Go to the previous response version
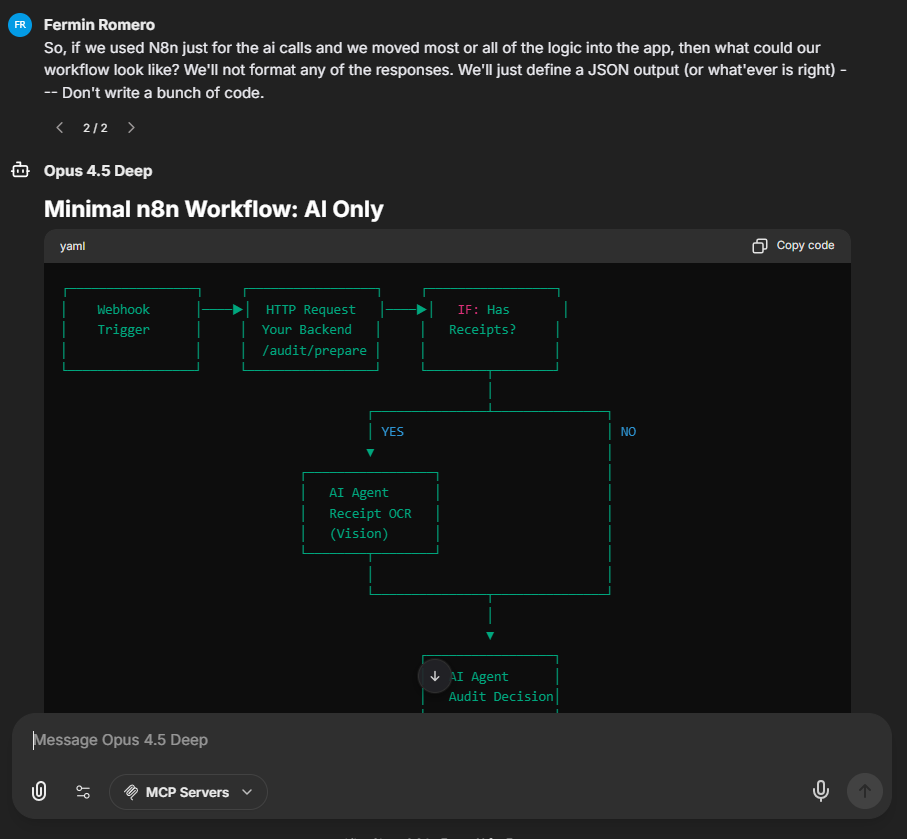 pyautogui.click(x=60, y=128)
